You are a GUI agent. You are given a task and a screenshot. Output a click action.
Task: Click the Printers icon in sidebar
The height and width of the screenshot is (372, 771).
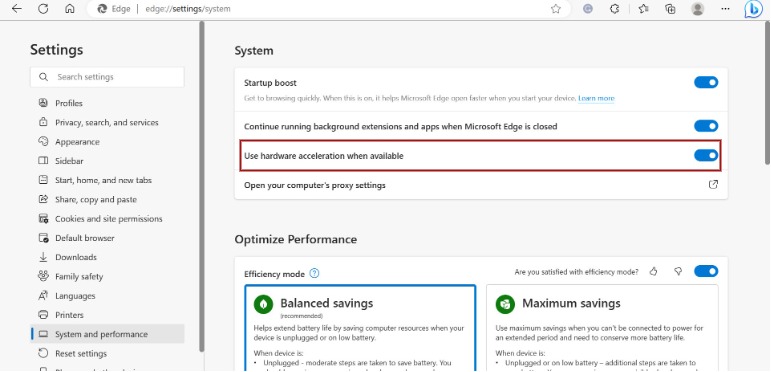[x=43, y=315]
